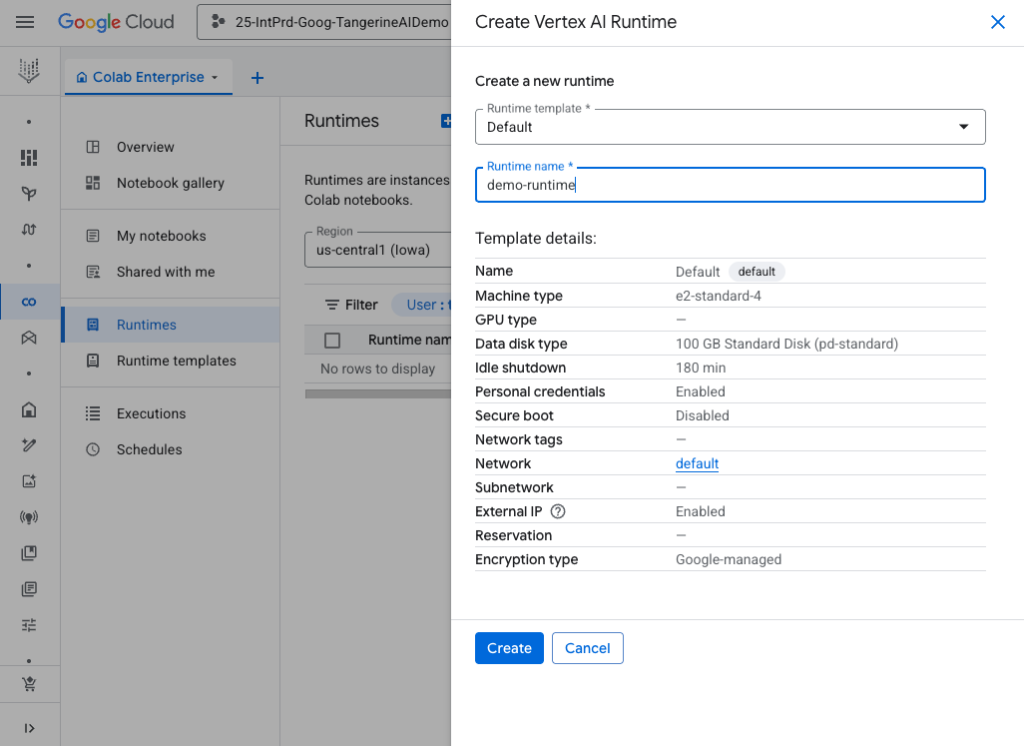
Task: Follow the 'default' network link
Action: [x=697, y=464]
